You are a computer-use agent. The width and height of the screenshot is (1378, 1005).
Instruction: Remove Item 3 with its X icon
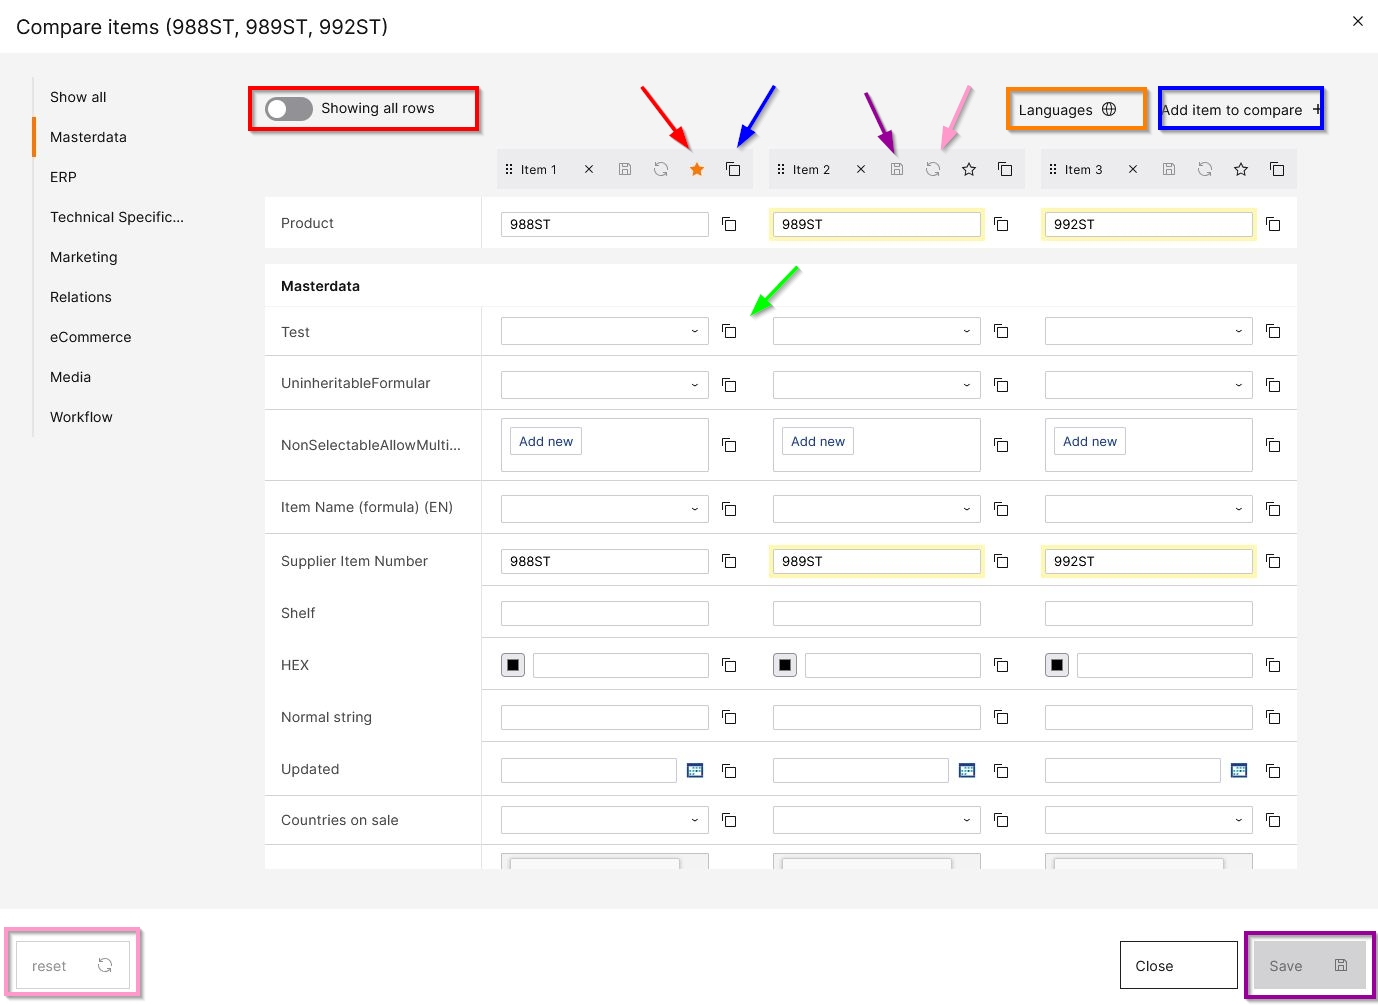pos(1133,170)
